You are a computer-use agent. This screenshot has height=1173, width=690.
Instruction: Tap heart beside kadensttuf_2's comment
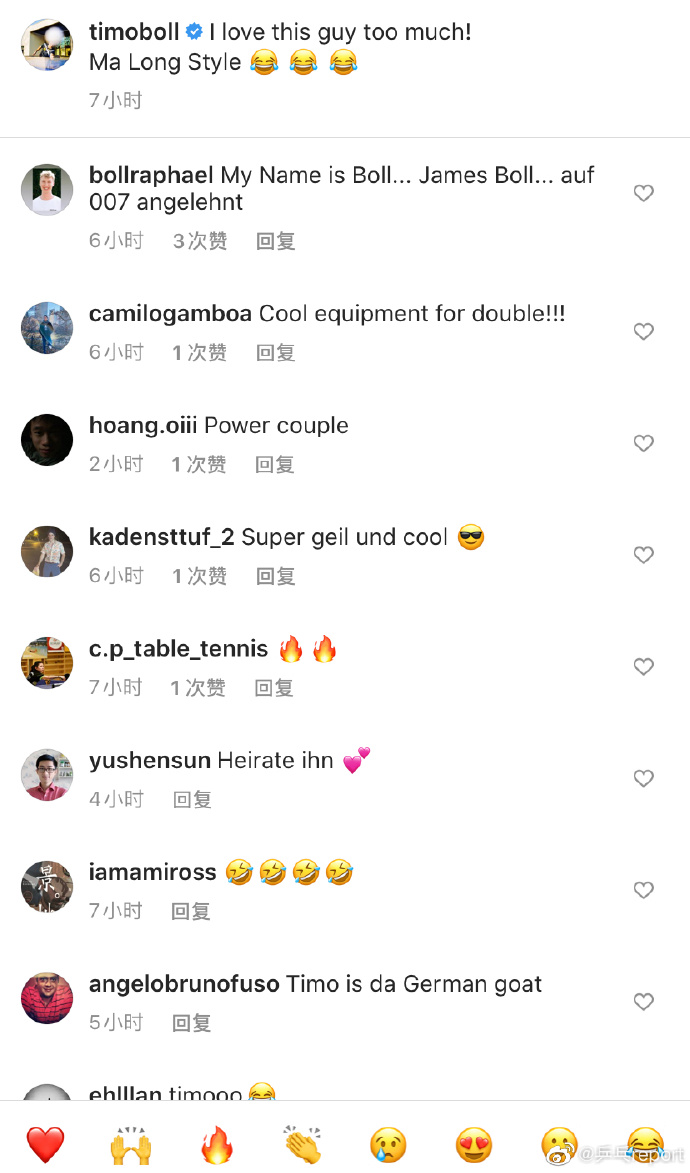(644, 554)
